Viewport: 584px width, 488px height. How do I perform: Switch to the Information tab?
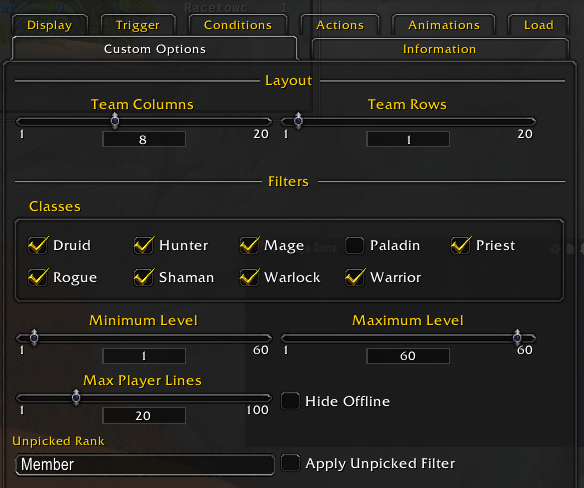click(x=440, y=49)
